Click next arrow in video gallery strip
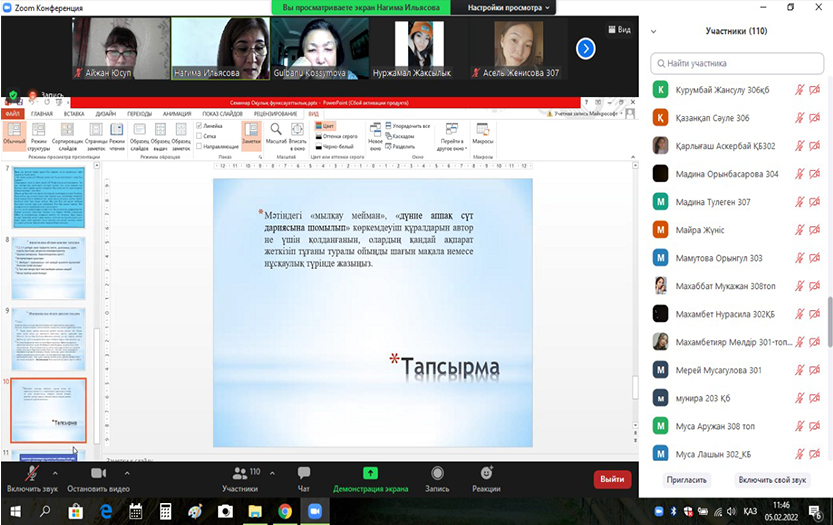This screenshot has height=525, width=833. tap(586, 48)
